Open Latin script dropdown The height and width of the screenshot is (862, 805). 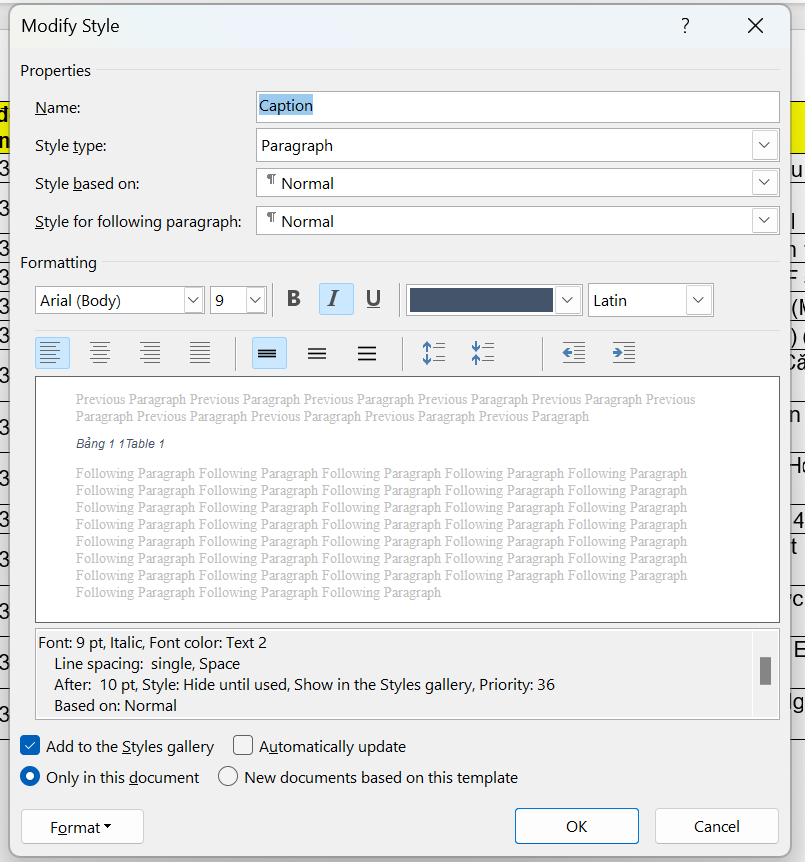tap(698, 300)
